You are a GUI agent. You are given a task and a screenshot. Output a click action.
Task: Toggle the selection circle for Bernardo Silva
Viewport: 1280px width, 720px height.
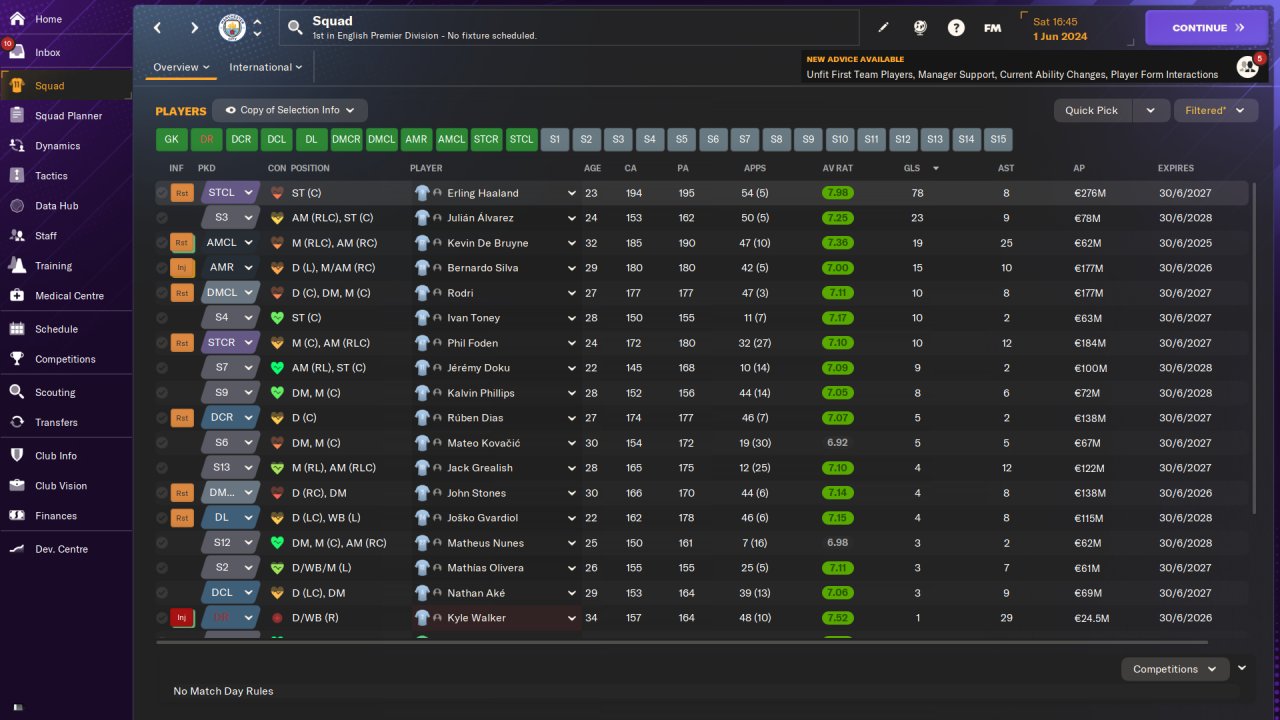162,268
